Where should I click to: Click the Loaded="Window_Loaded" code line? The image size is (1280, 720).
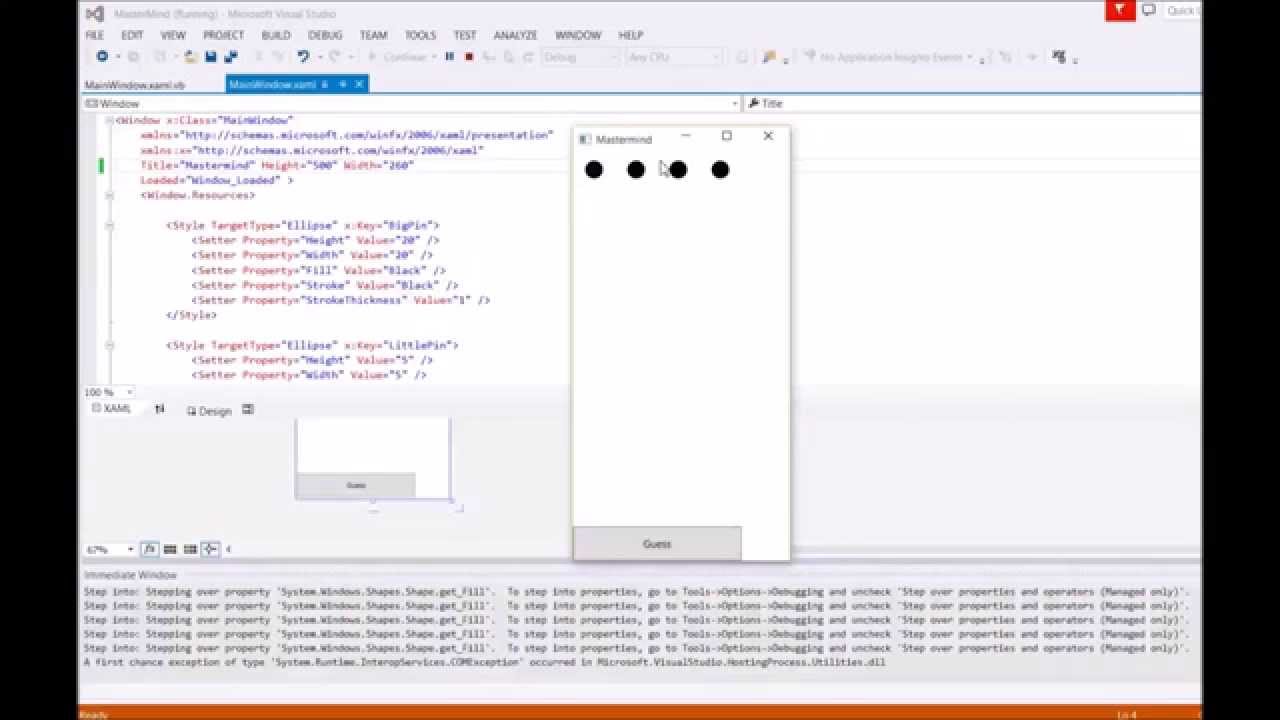point(216,180)
